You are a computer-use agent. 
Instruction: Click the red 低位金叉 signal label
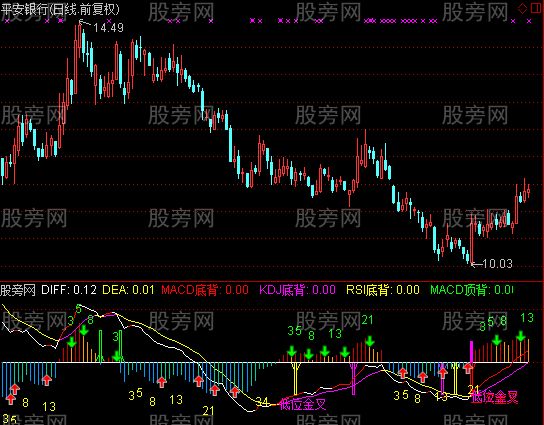(495, 397)
